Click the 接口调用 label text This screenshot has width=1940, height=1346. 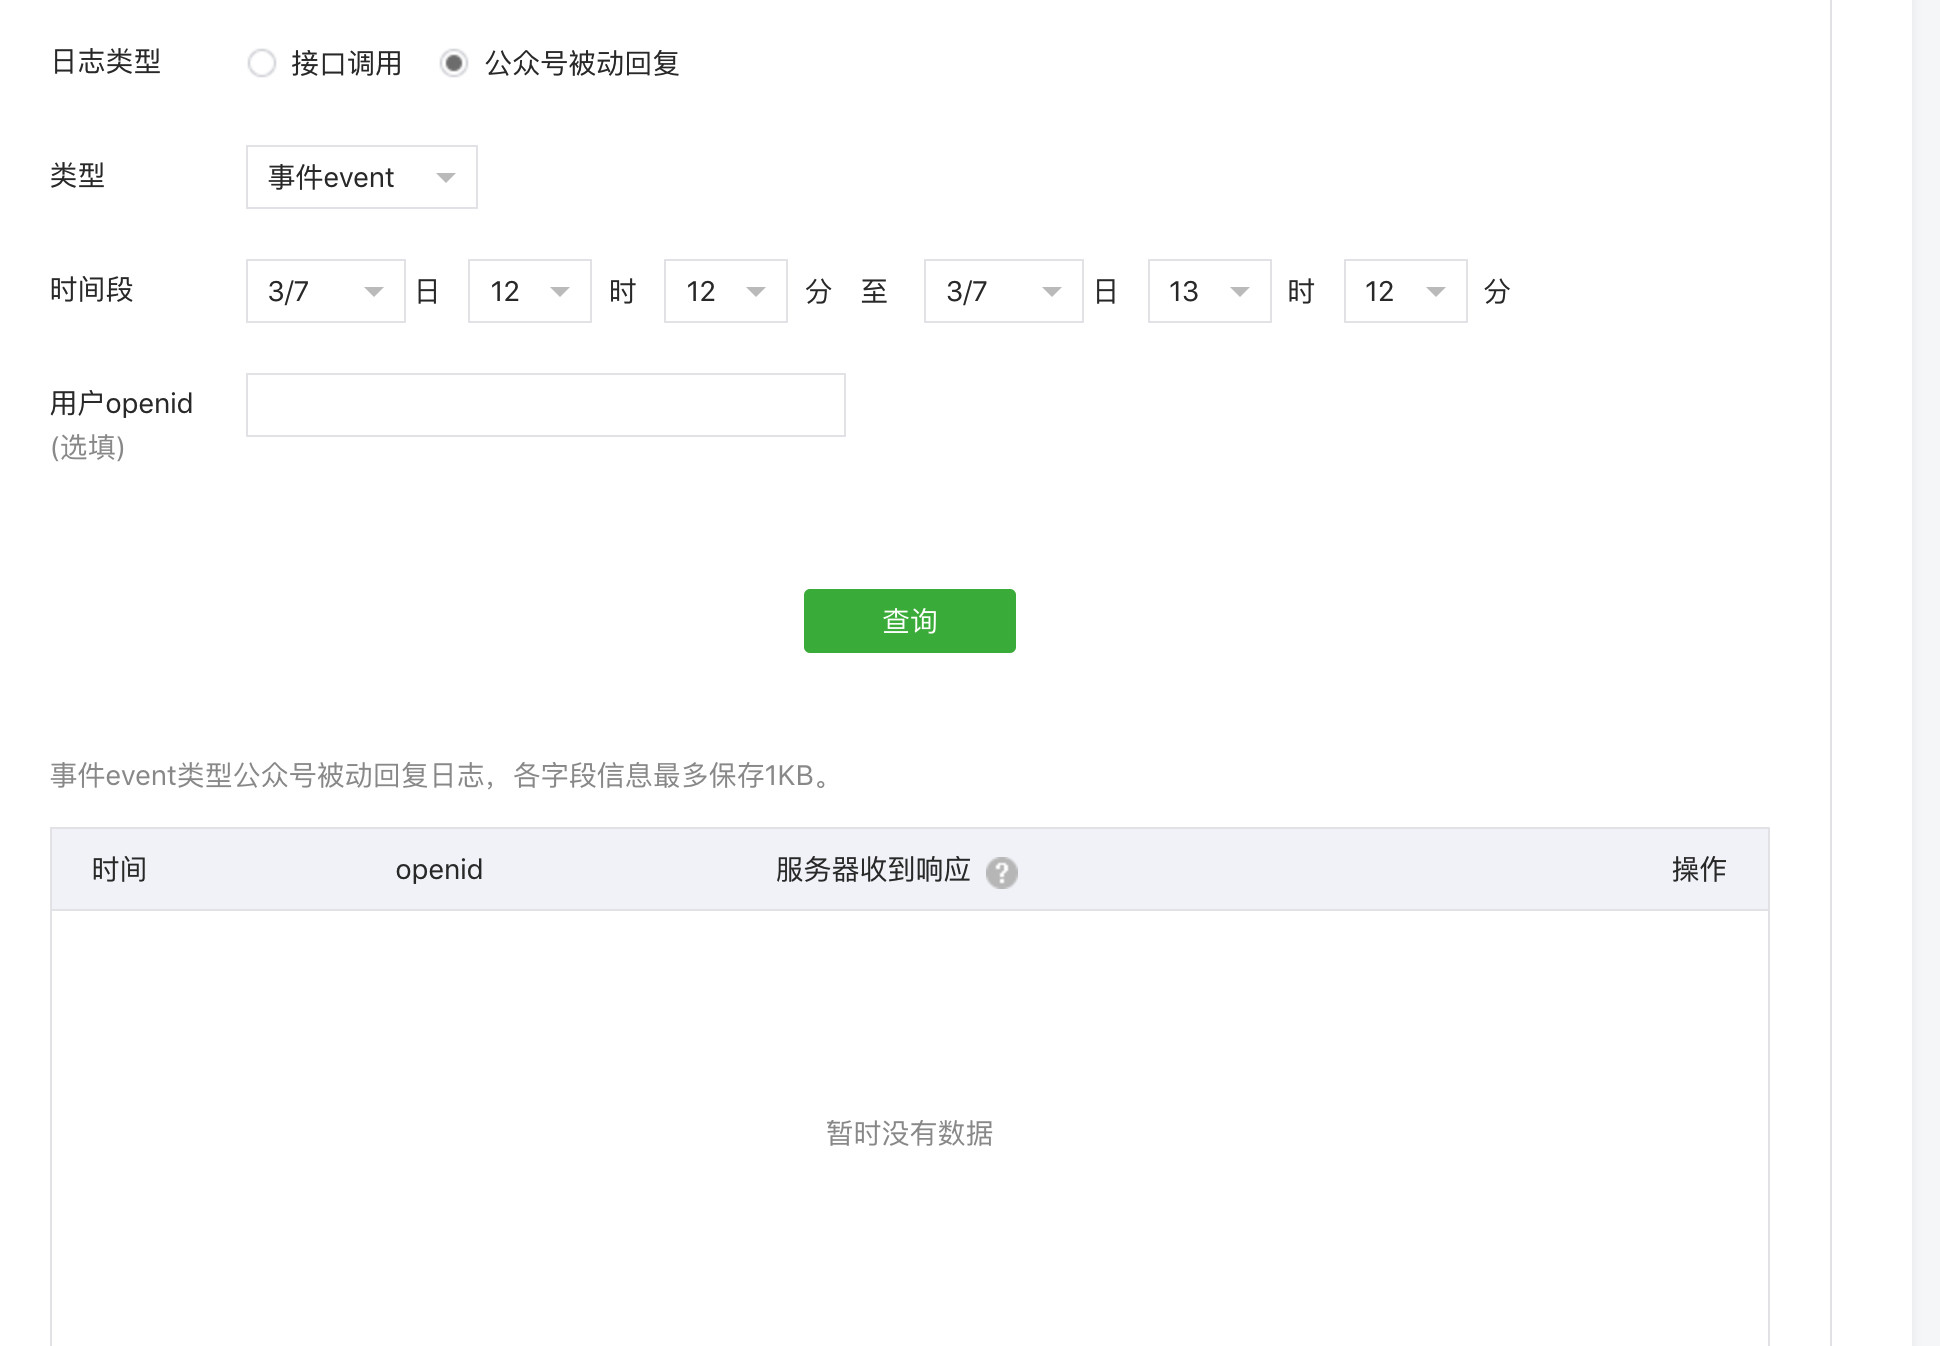[x=346, y=63]
